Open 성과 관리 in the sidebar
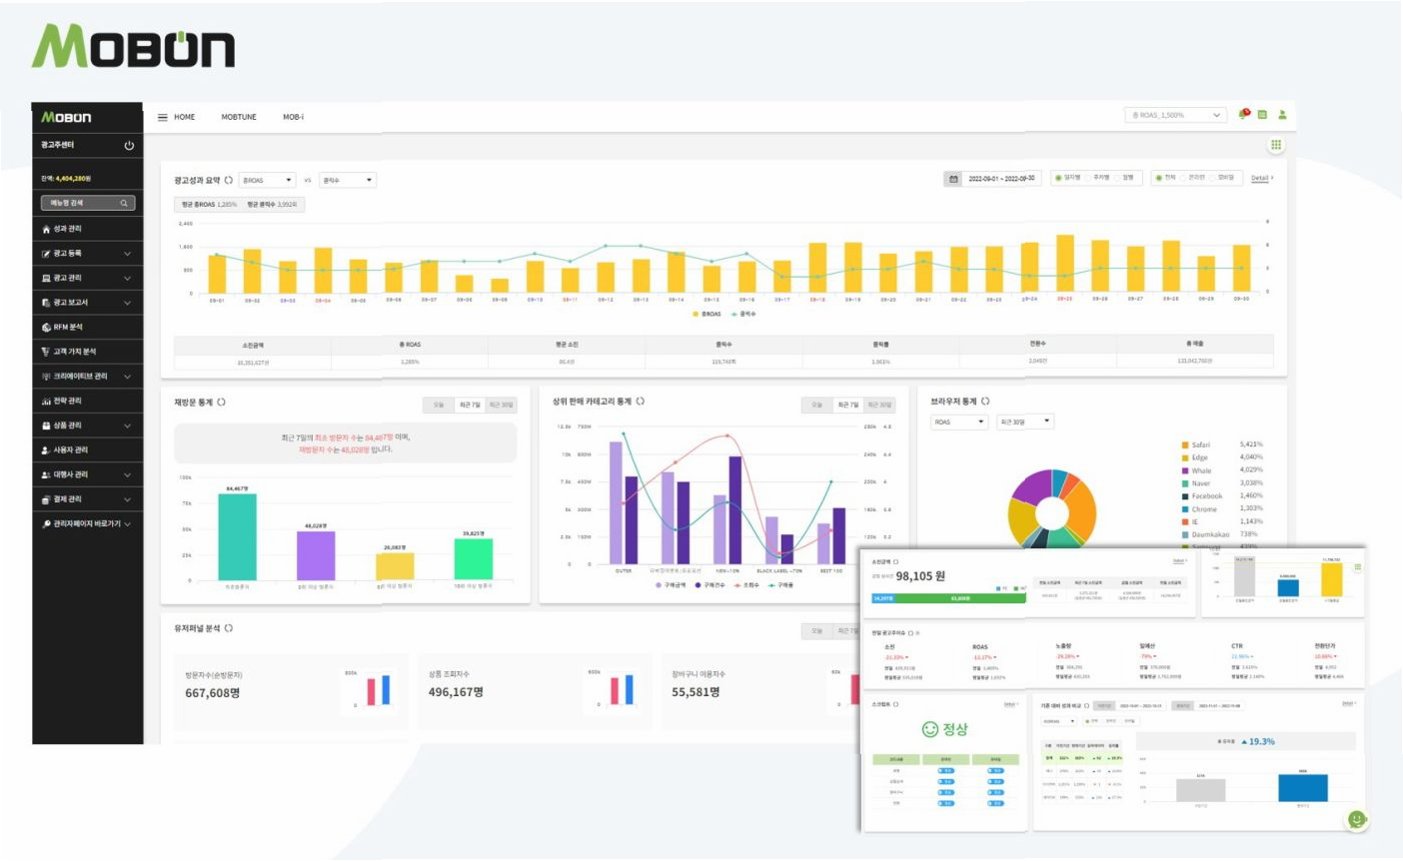 87,229
